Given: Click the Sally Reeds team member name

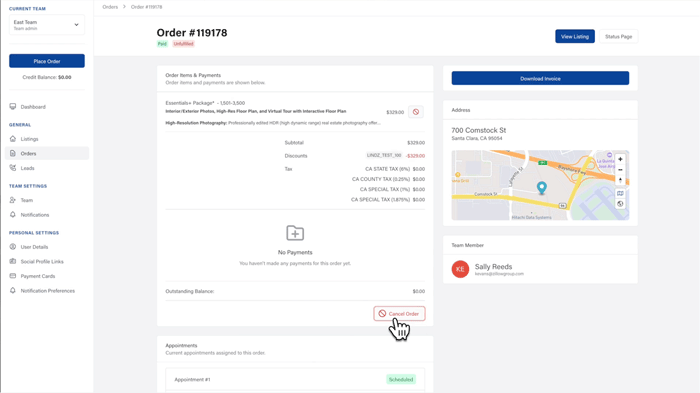Looking at the screenshot, I should 493,267.
